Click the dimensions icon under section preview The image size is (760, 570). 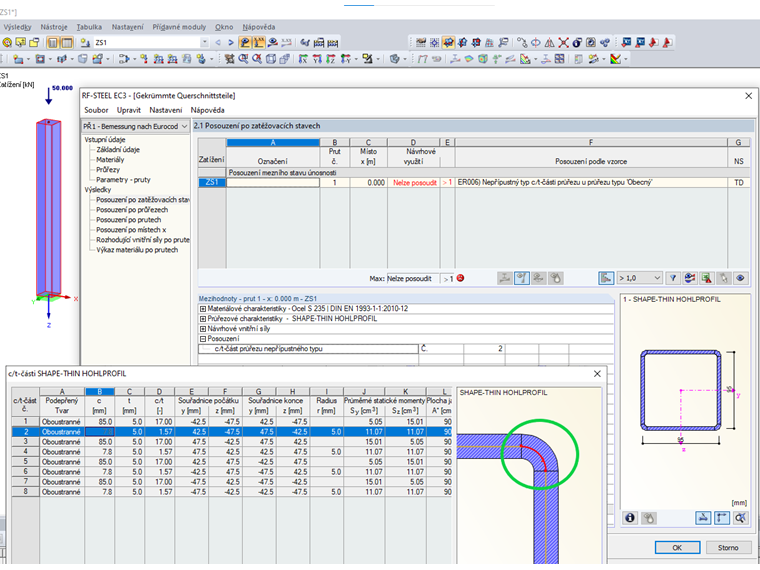705,518
